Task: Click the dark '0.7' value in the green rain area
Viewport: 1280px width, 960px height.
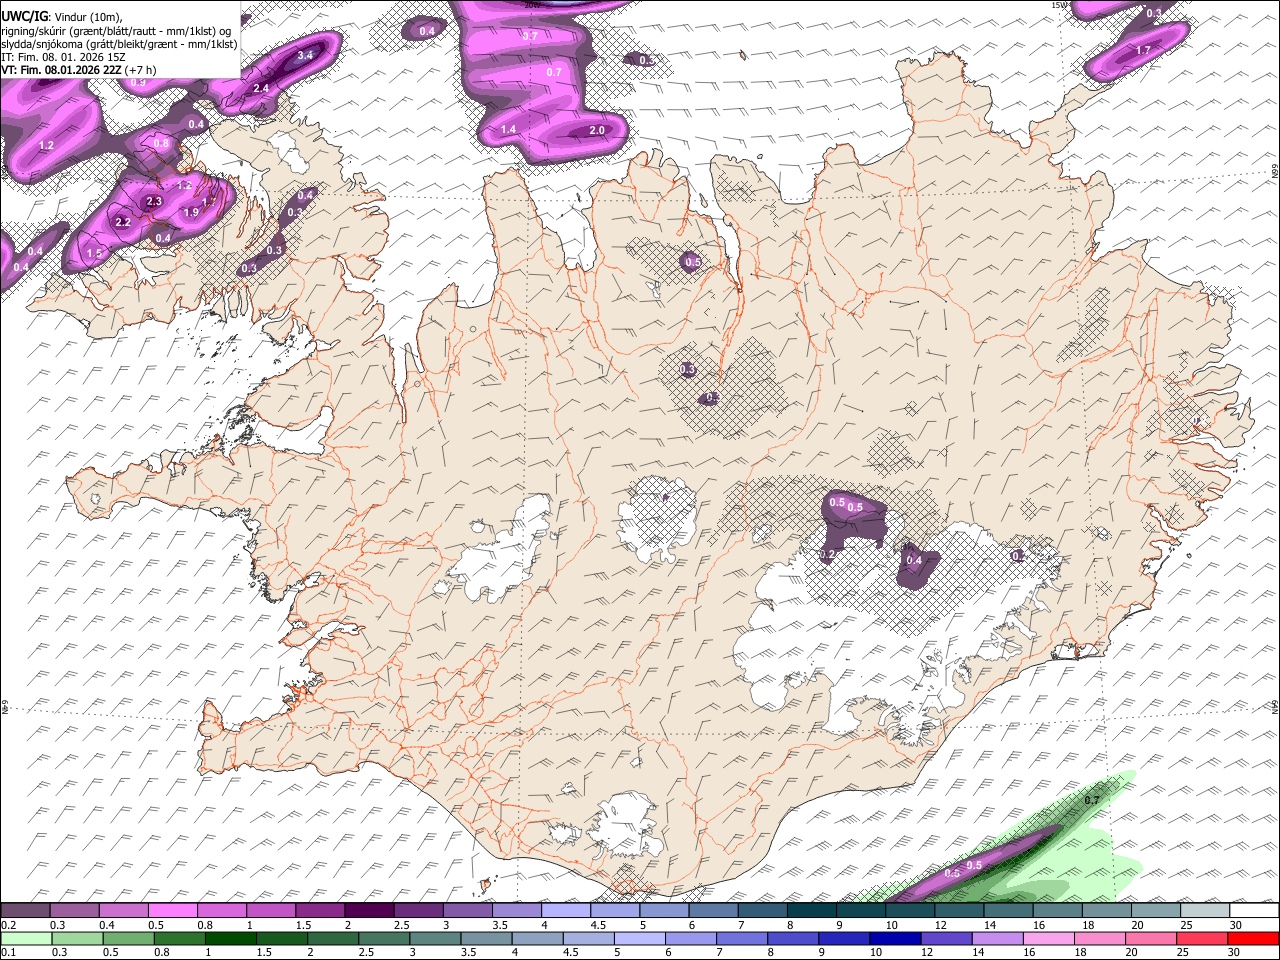Action: click(x=1092, y=800)
